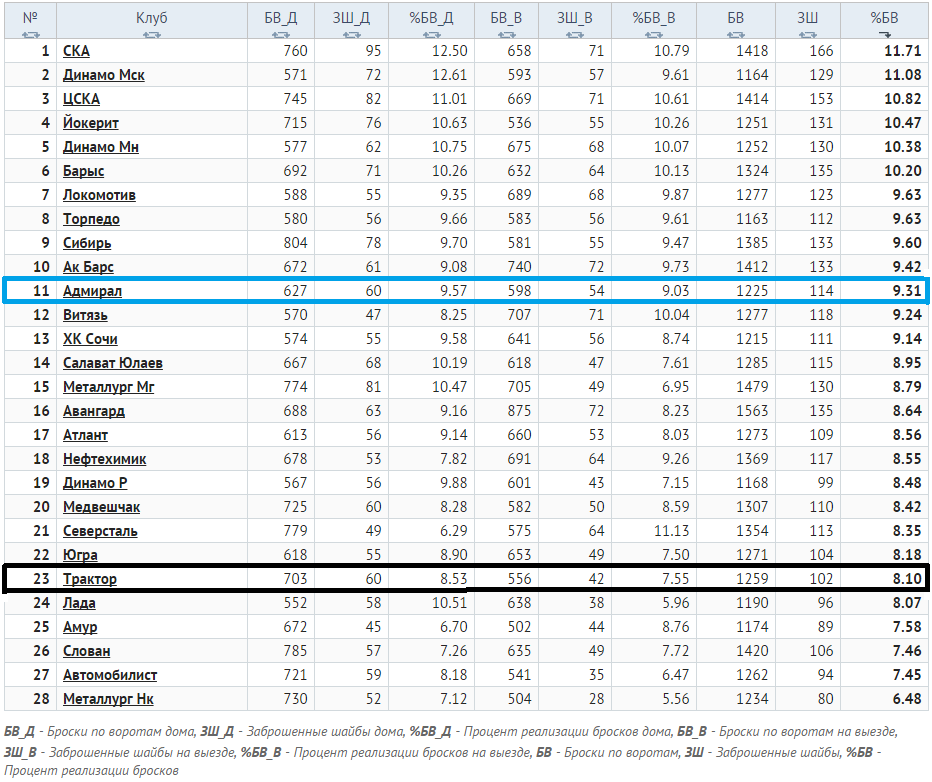Toggle sort arrow under %БВ header

(885, 35)
